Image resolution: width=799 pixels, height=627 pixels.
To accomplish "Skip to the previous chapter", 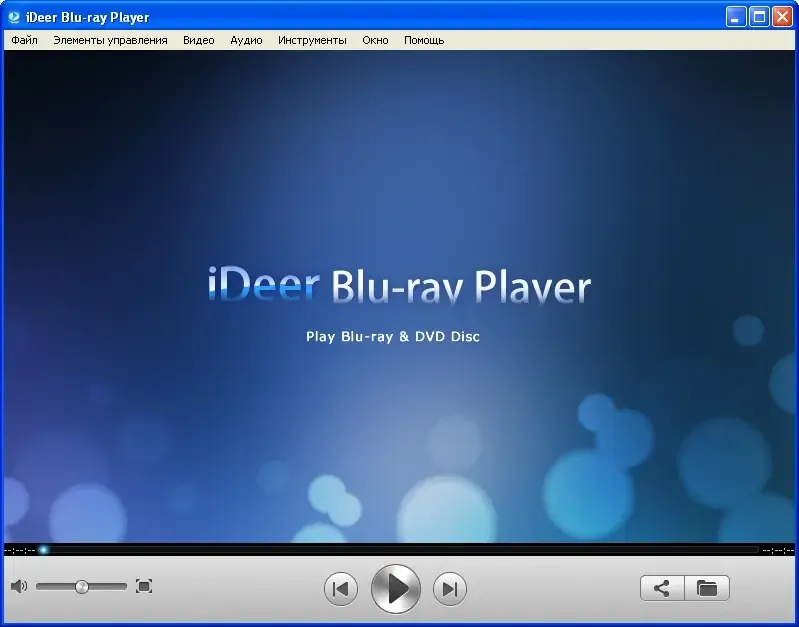I will pyautogui.click(x=341, y=589).
